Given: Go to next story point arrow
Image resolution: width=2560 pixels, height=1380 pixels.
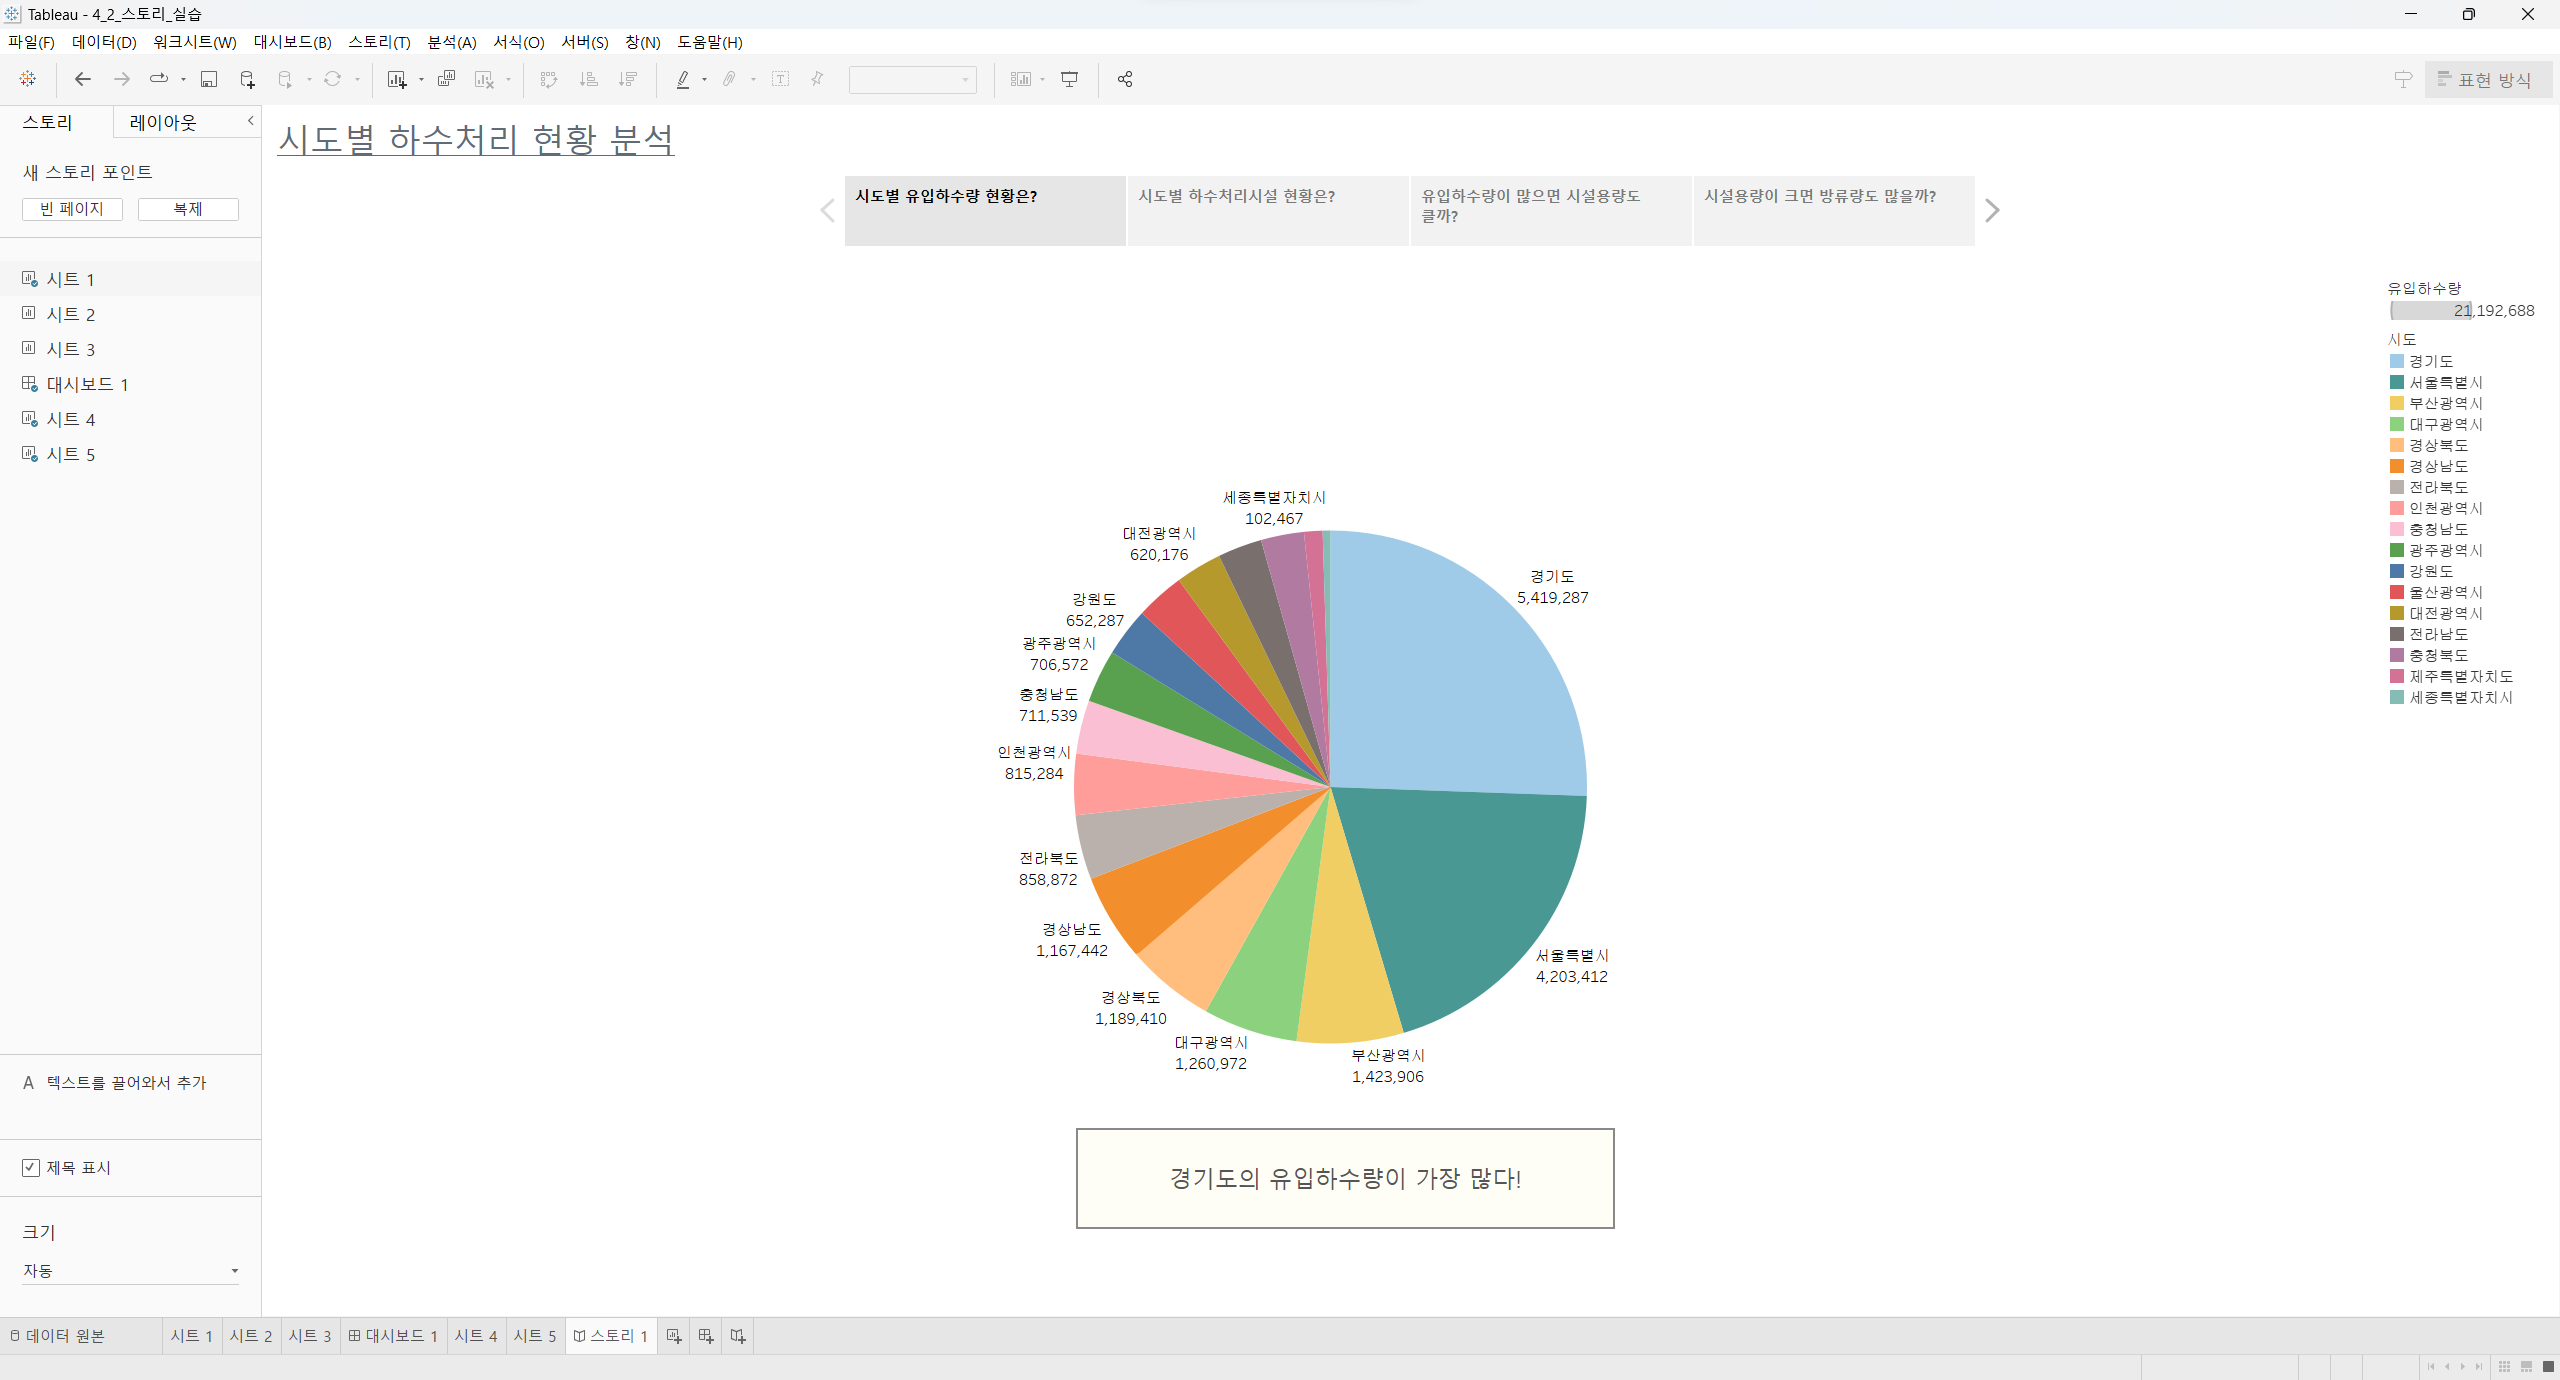Looking at the screenshot, I should coord(1992,210).
